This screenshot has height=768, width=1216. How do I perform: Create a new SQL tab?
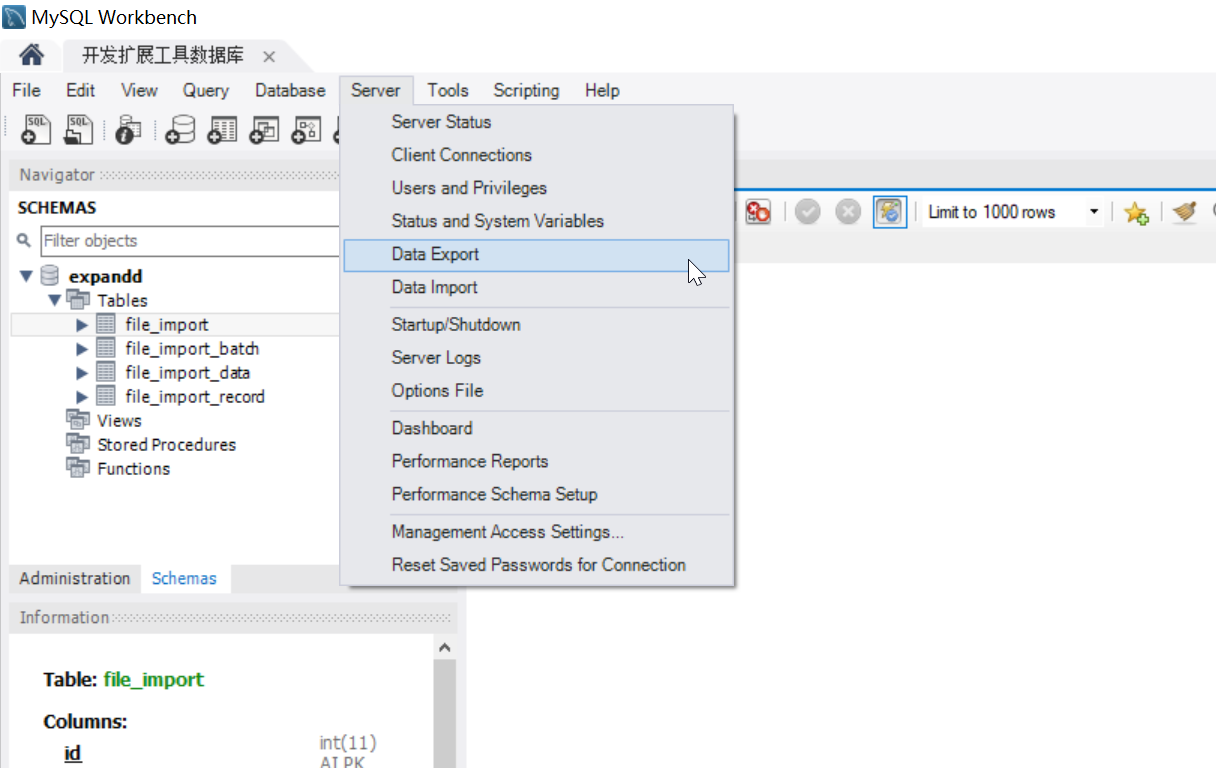(x=35, y=129)
